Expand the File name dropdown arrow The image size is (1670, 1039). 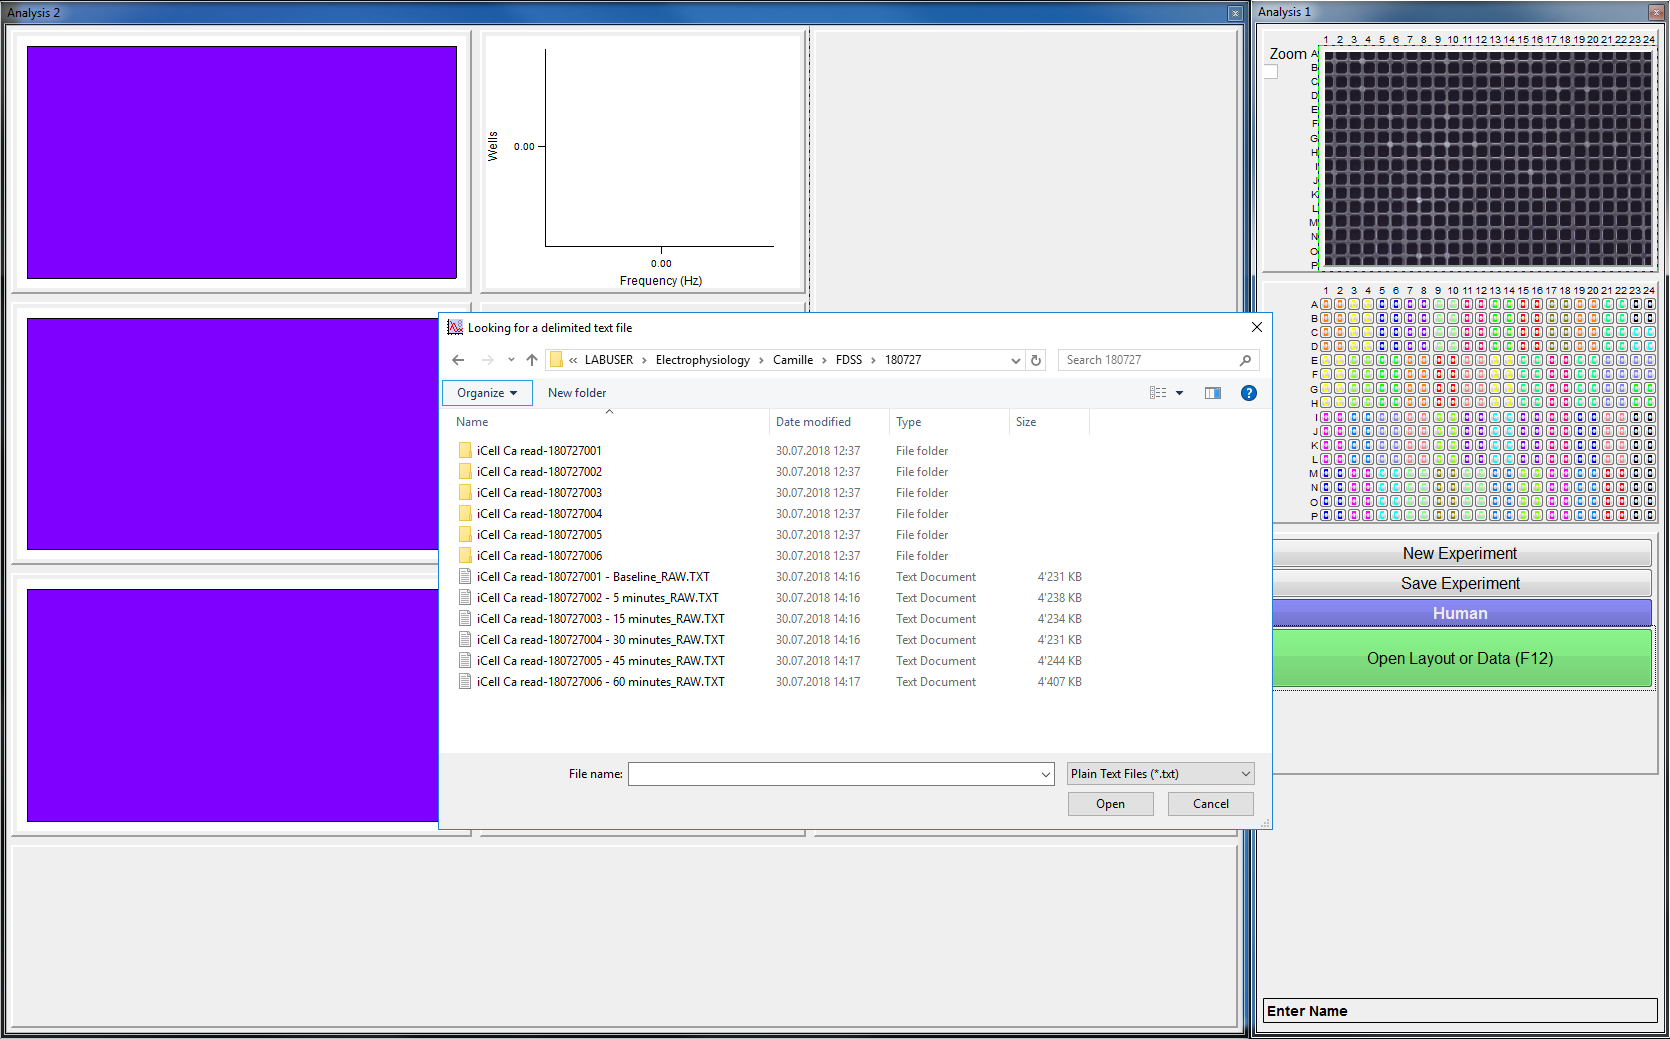pos(1045,774)
